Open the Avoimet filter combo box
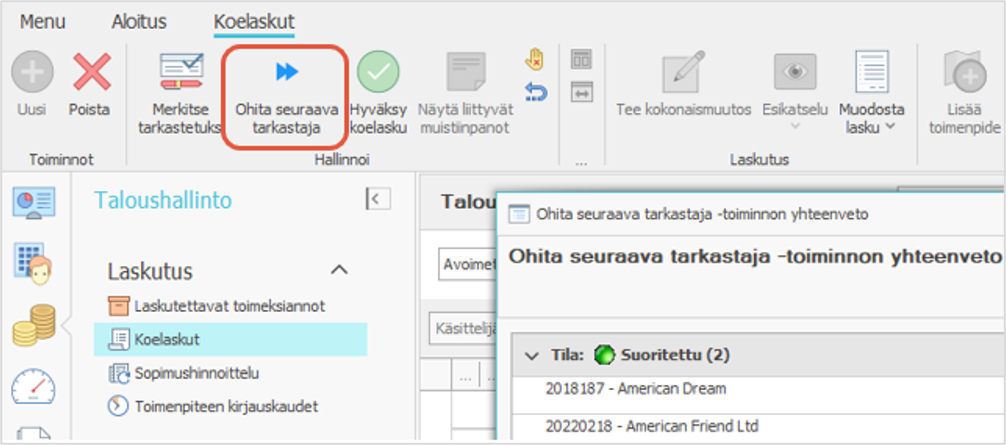Screen dimensions: 1006x445 pos(468,265)
